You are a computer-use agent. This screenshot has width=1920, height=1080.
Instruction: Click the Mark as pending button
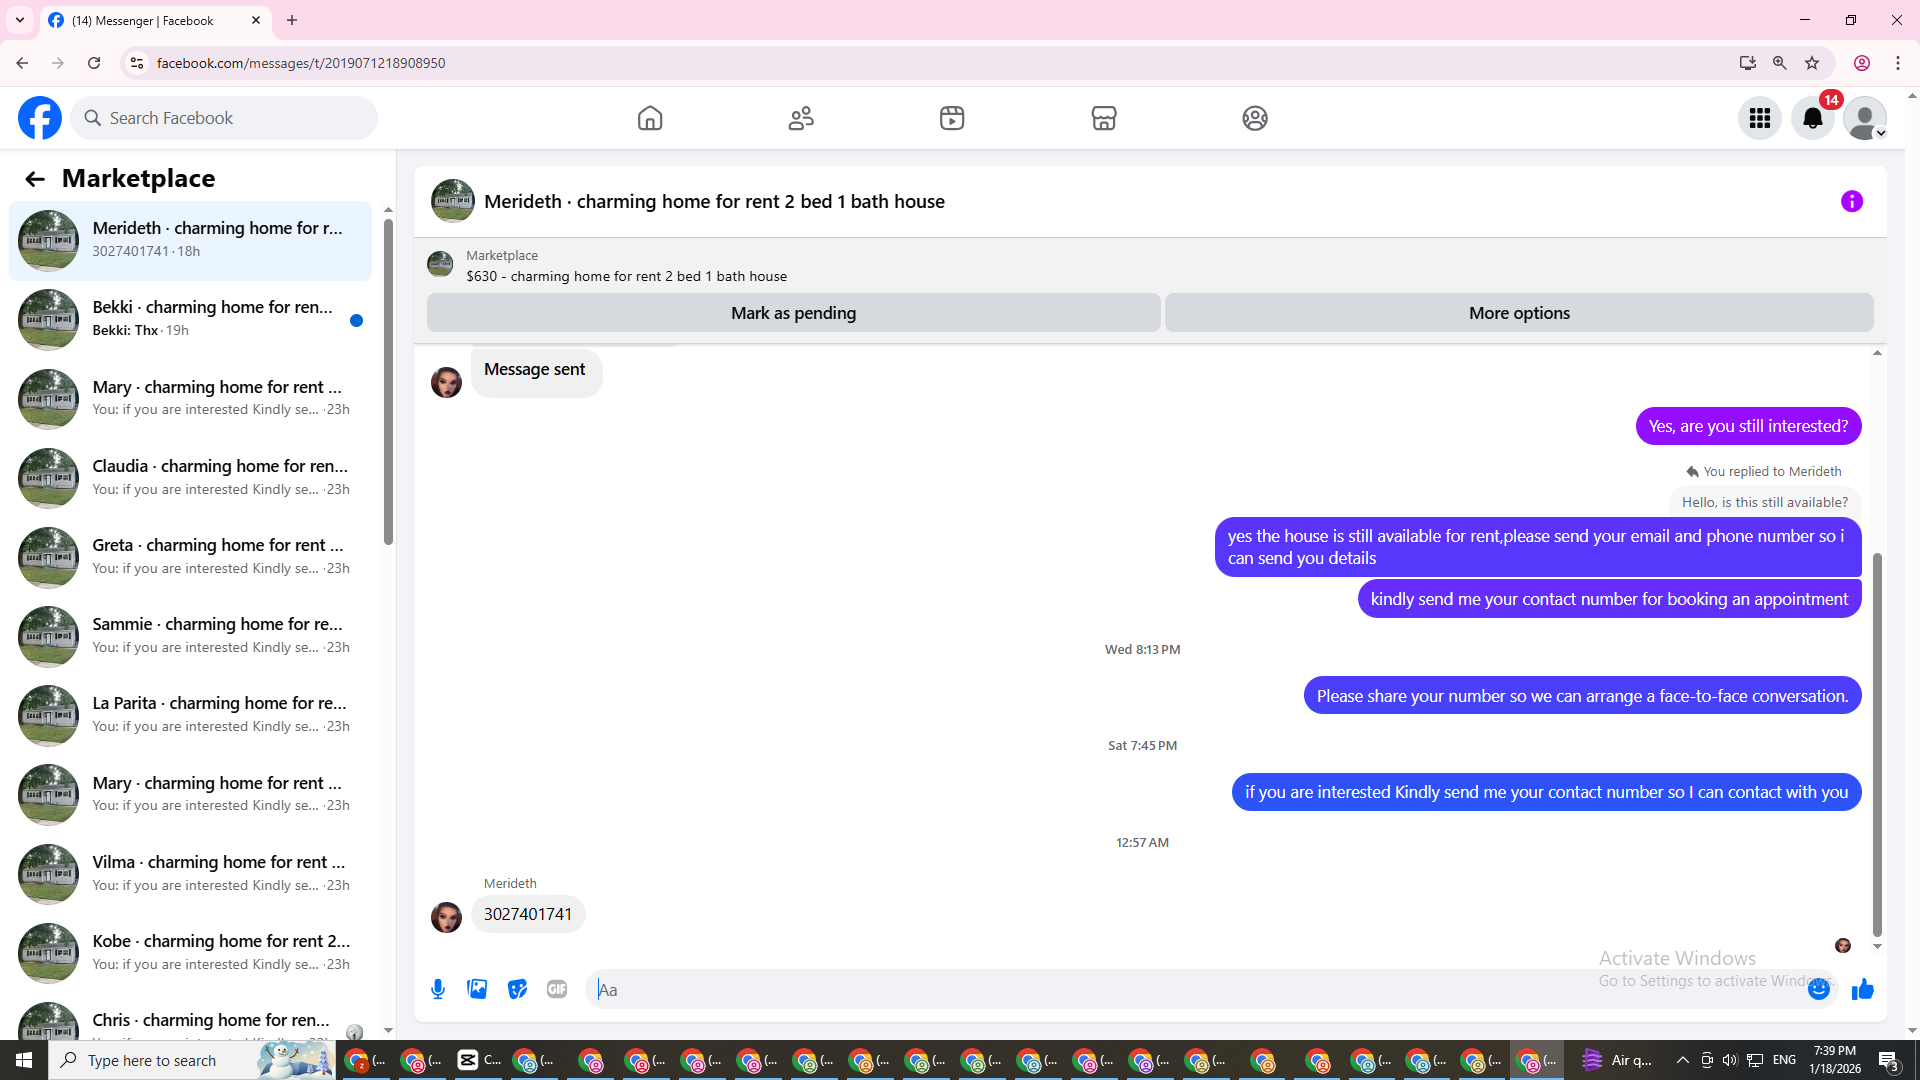point(793,313)
